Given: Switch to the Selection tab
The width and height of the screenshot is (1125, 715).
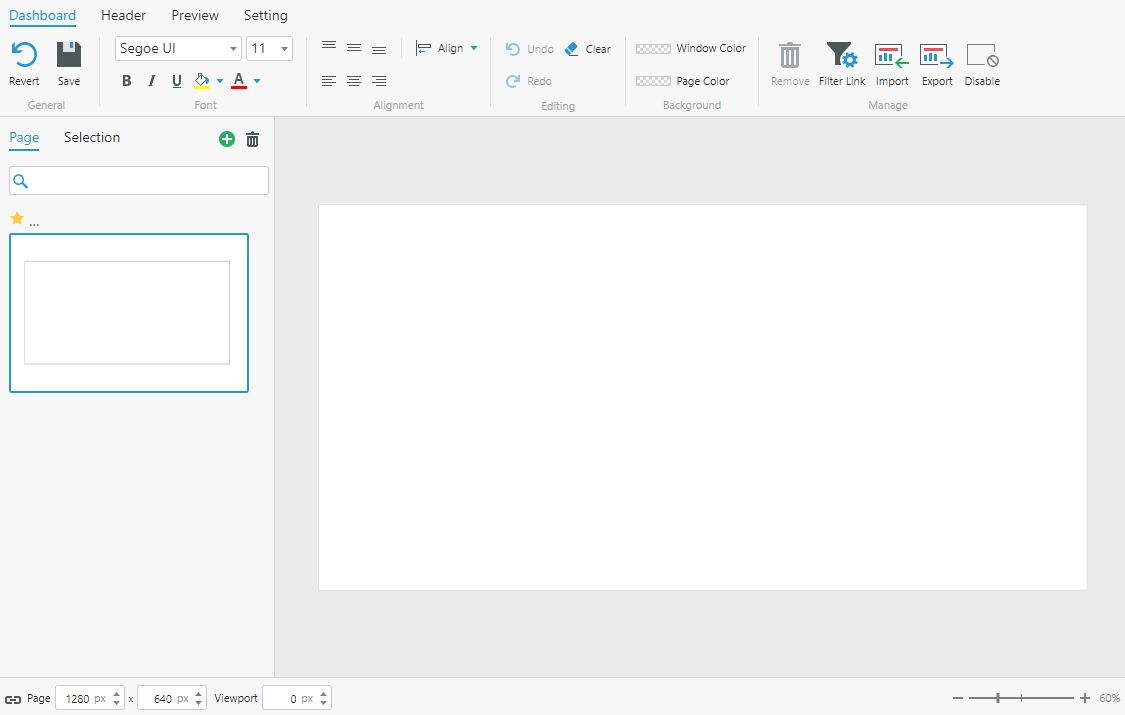Looking at the screenshot, I should pos(92,138).
